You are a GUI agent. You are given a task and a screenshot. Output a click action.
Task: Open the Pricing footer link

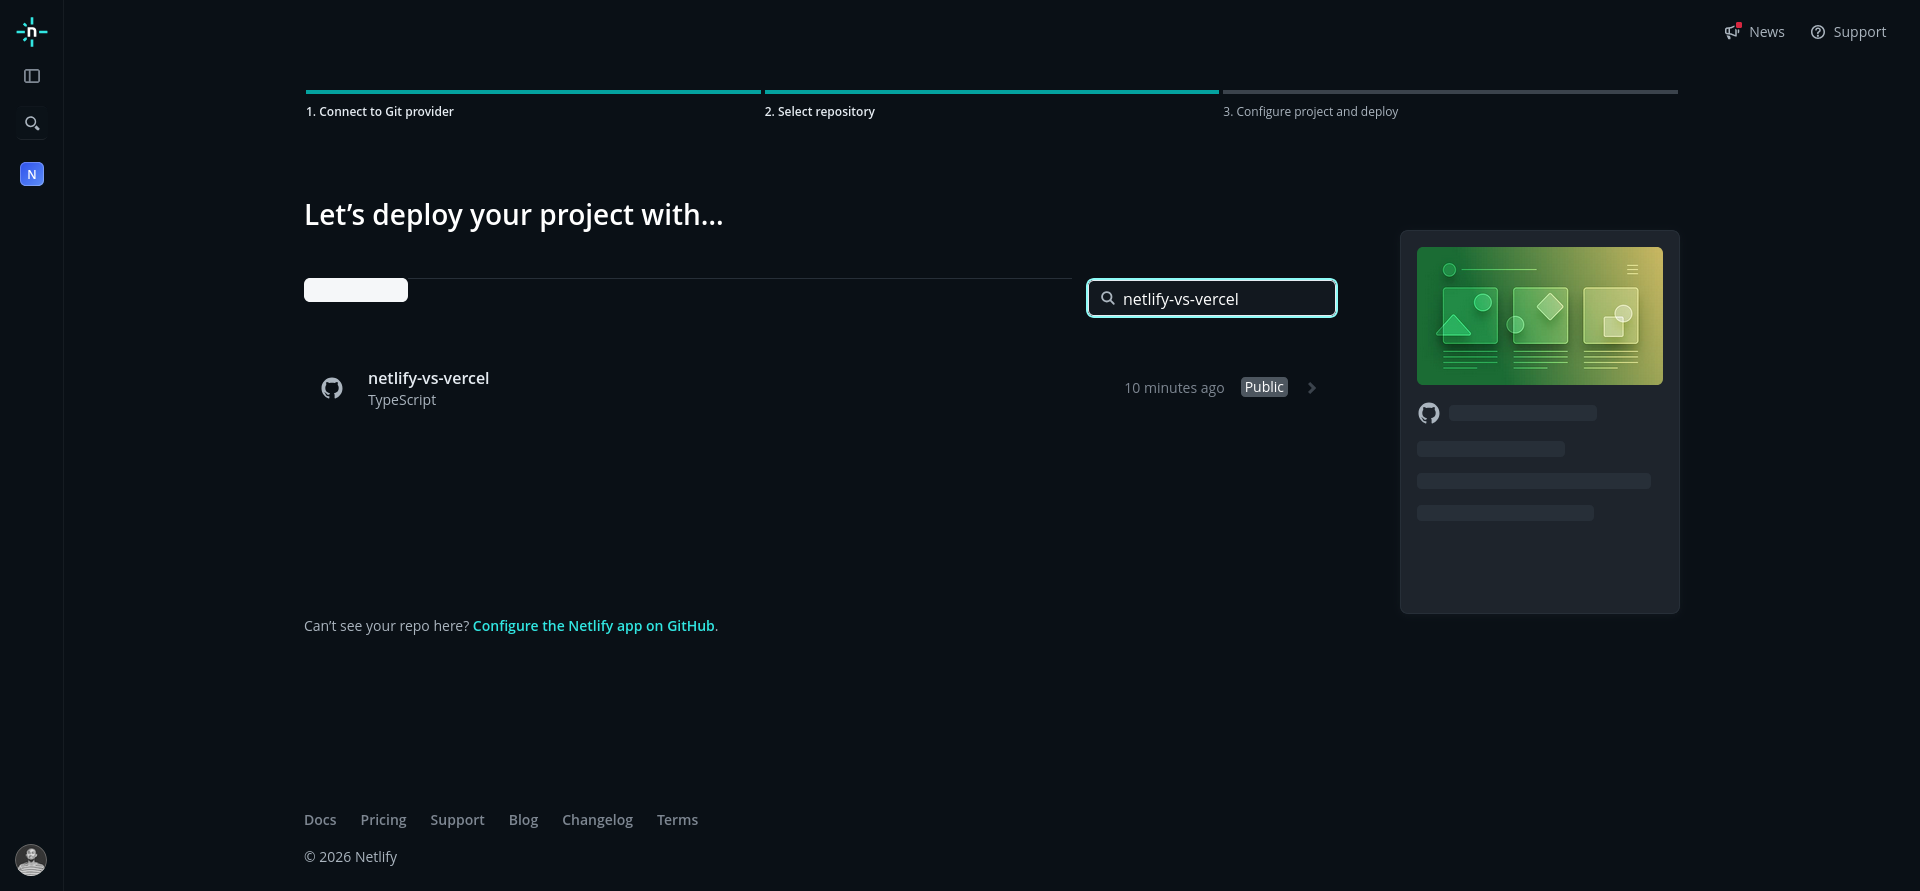384,820
